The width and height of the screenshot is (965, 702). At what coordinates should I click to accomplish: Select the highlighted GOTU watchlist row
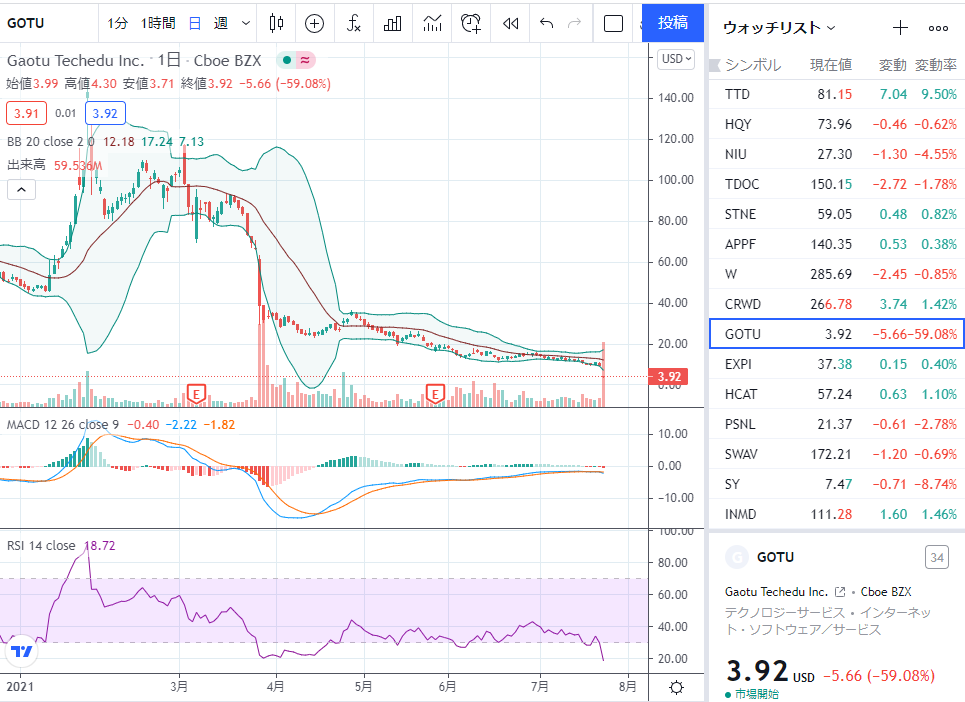pyautogui.click(x=837, y=334)
